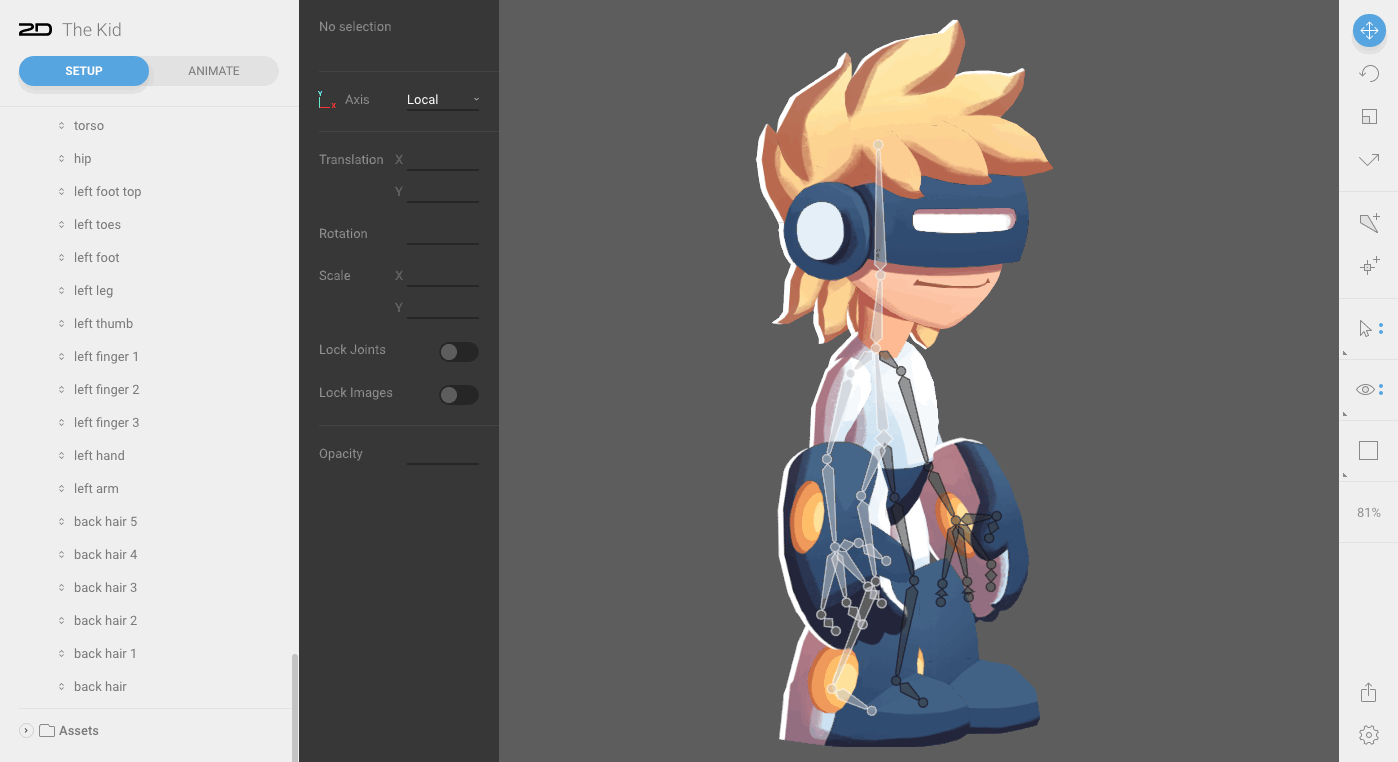Click the export share icon
This screenshot has width=1398, height=762.
coord(1369,692)
